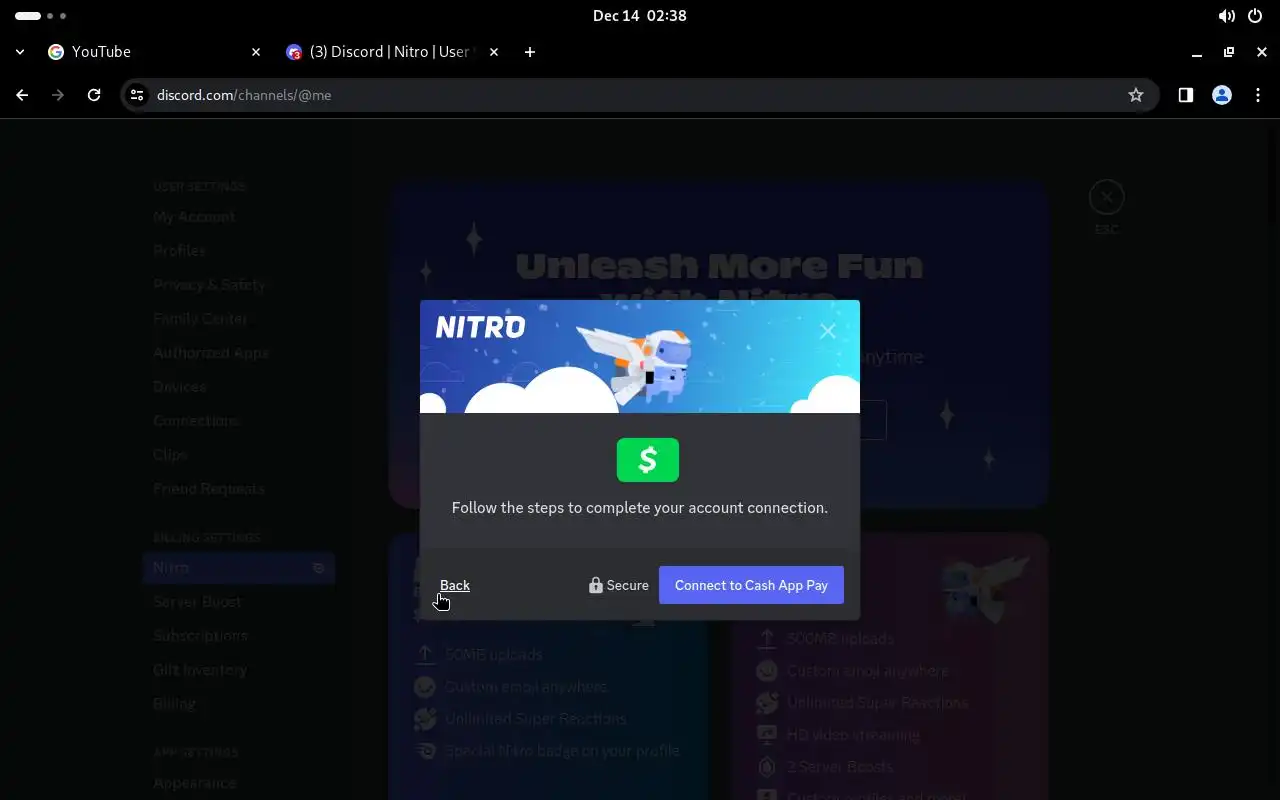Select the Discord Nitro browser tab
The height and width of the screenshot is (800, 1280).
pos(392,52)
